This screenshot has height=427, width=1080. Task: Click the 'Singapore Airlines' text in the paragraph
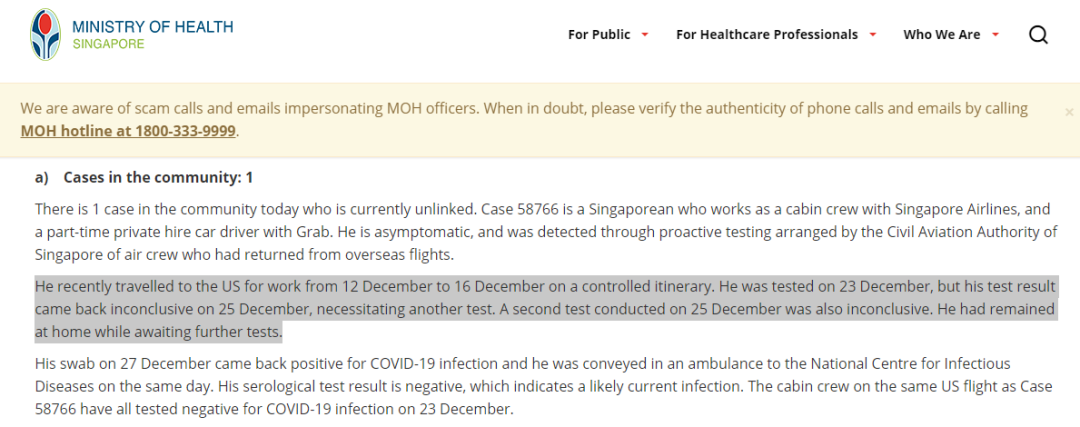click(765, 209)
